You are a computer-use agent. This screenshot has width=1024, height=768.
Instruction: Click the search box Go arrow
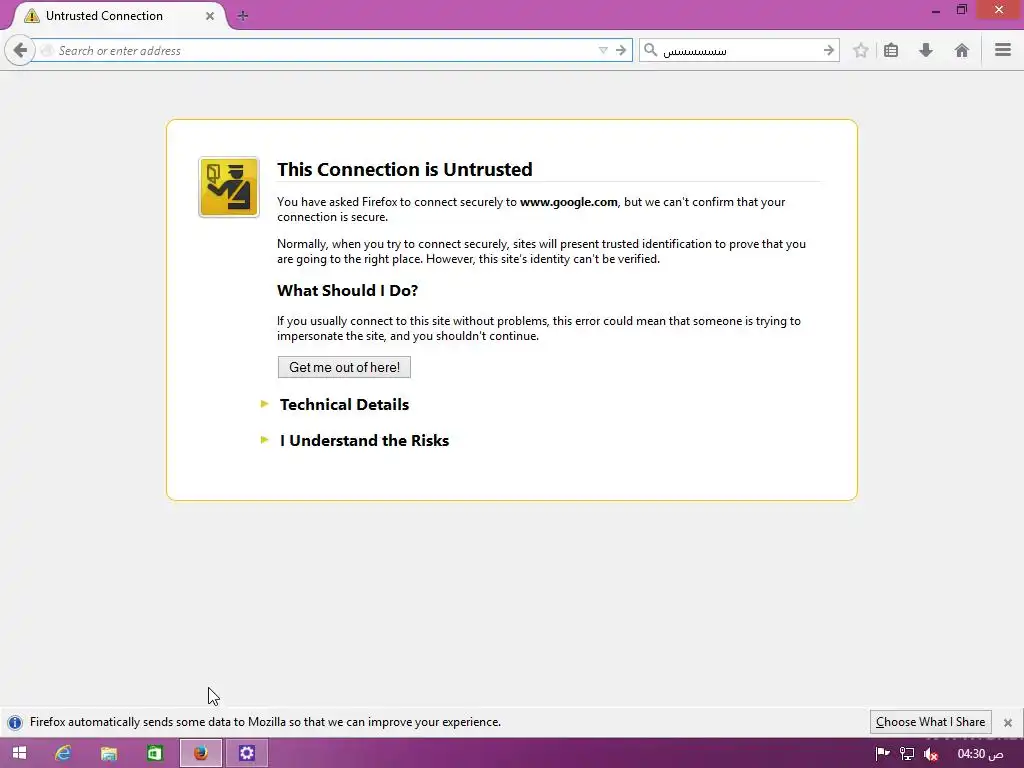[829, 50]
